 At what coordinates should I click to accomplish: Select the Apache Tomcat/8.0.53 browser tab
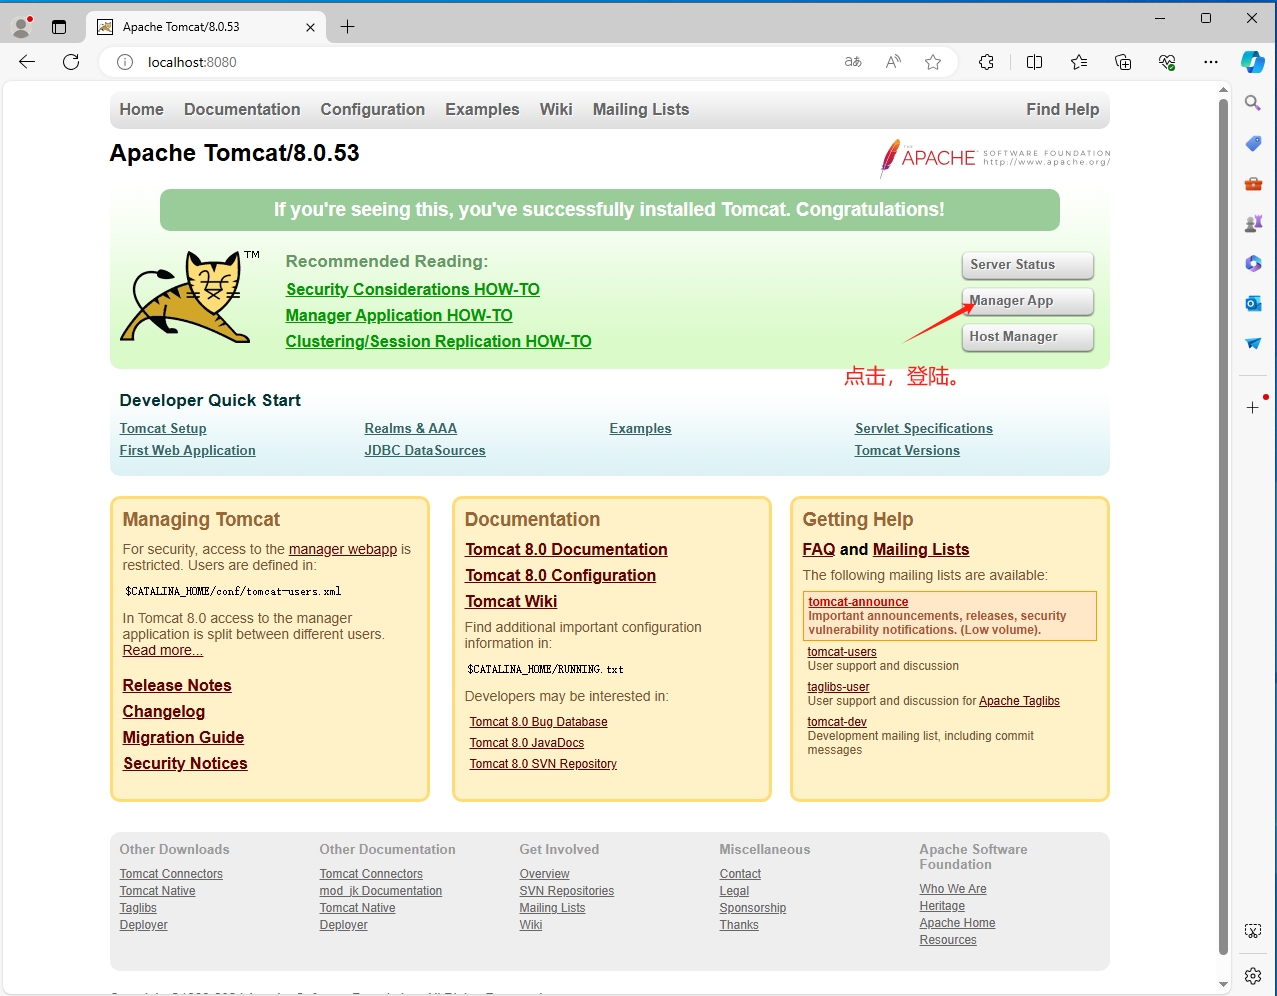(x=207, y=27)
